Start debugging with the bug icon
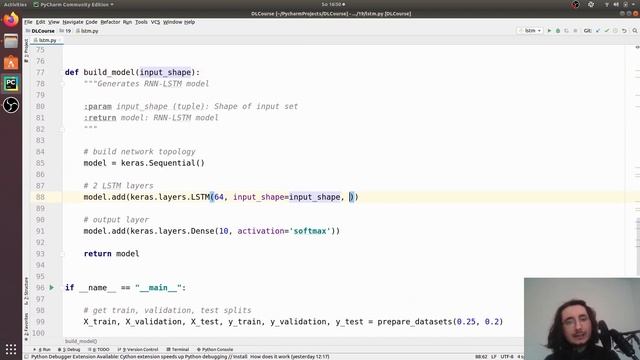 pyautogui.click(x=558, y=31)
